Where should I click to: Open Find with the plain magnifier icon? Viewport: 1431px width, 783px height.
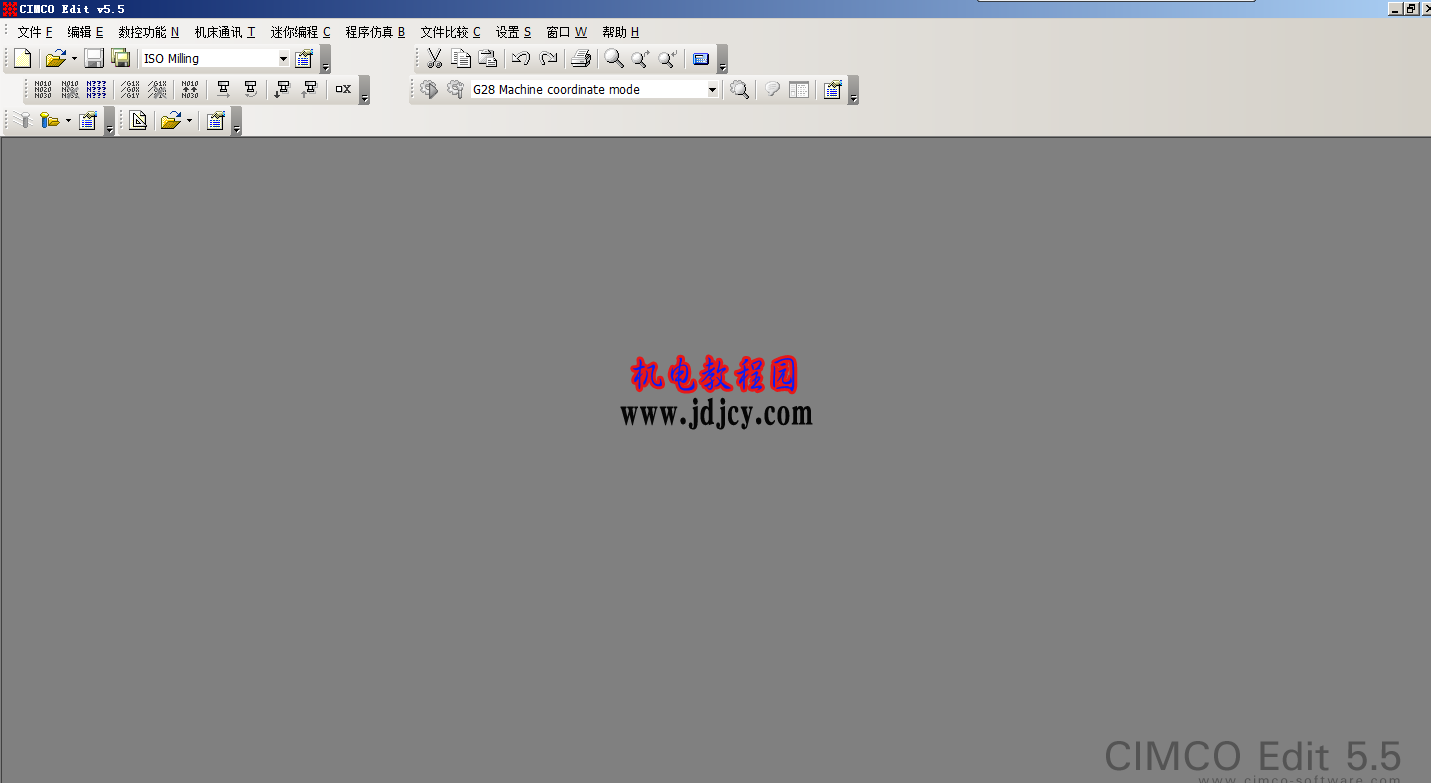point(614,59)
